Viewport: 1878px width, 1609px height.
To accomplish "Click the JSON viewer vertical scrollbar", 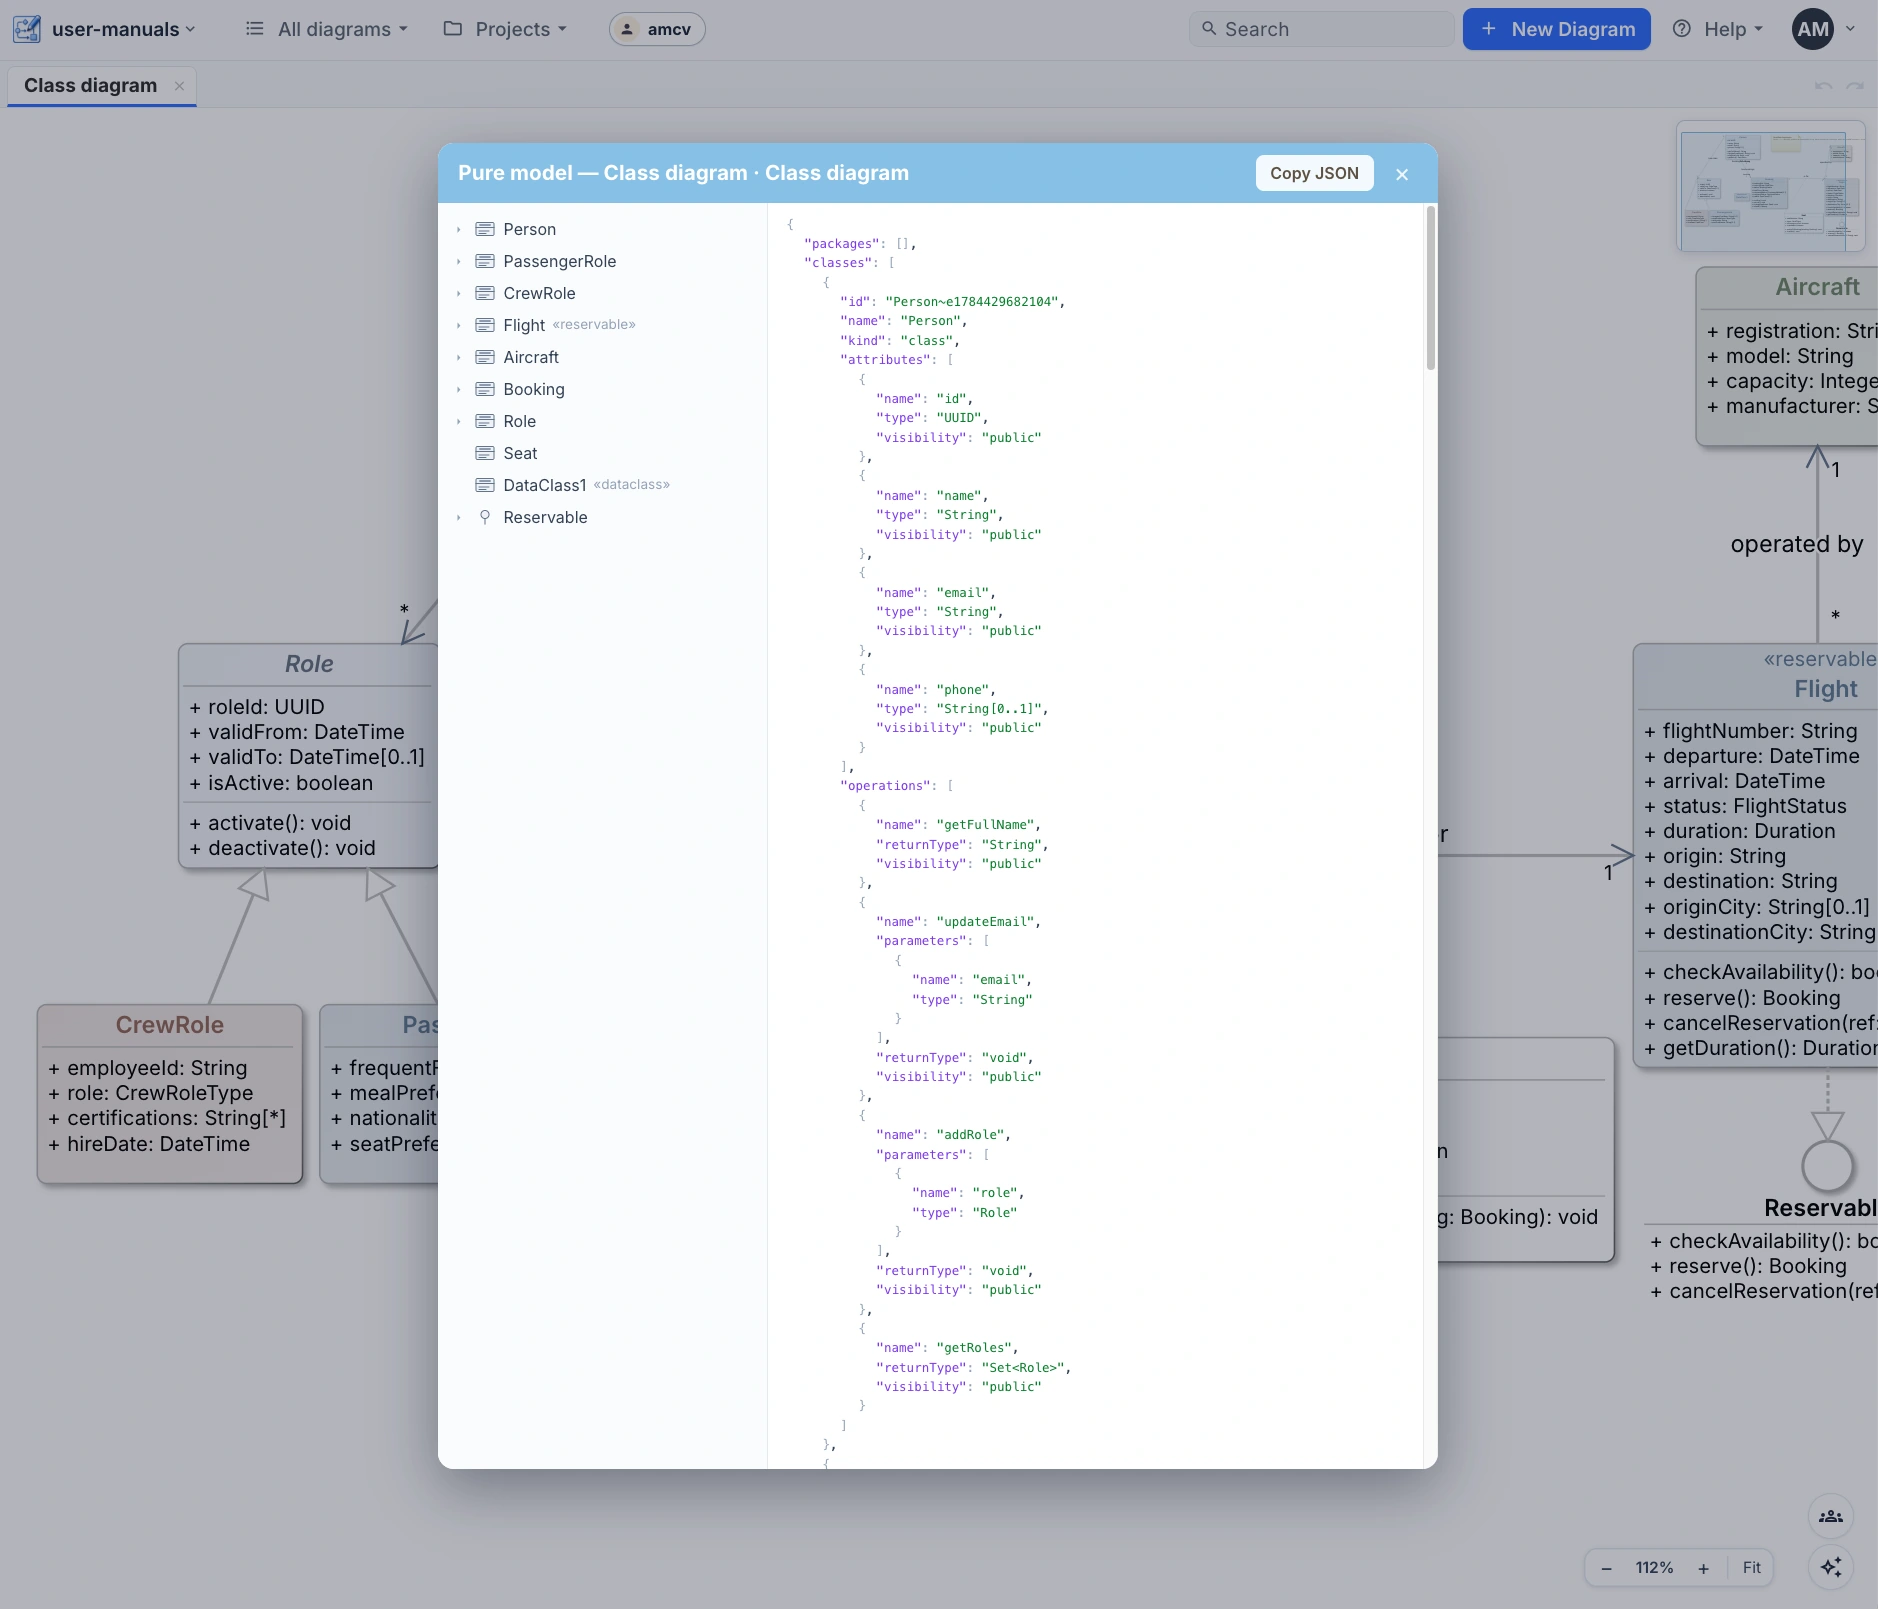I will coord(1430,288).
